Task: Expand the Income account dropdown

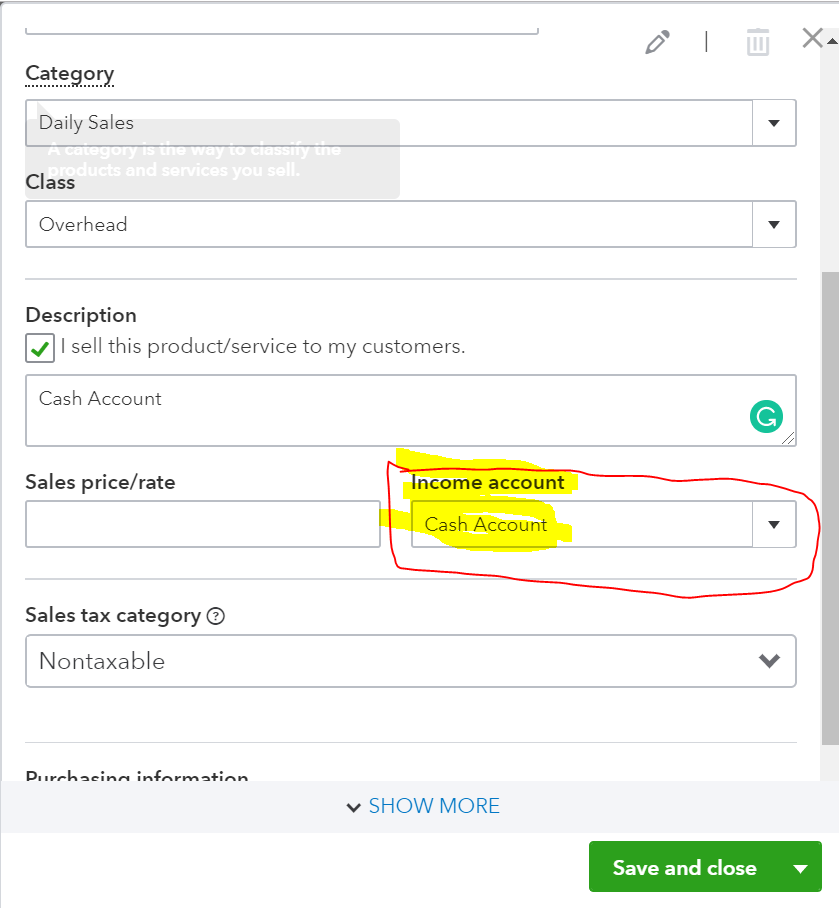Action: 774,524
